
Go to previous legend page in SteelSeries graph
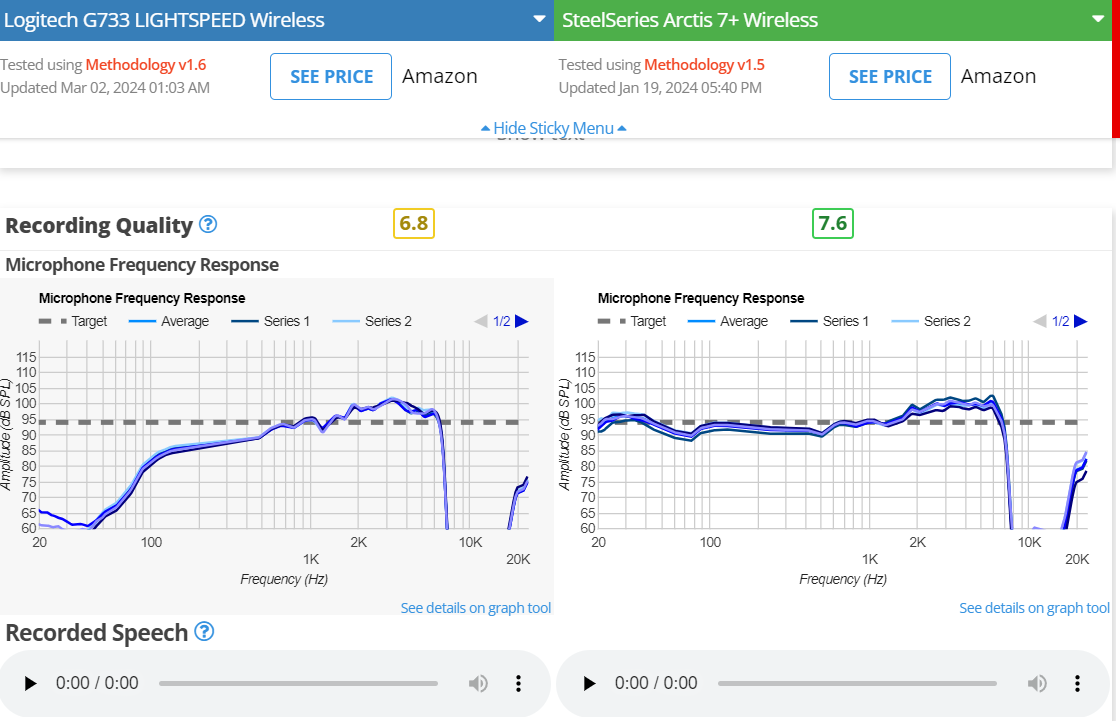[1040, 322]
